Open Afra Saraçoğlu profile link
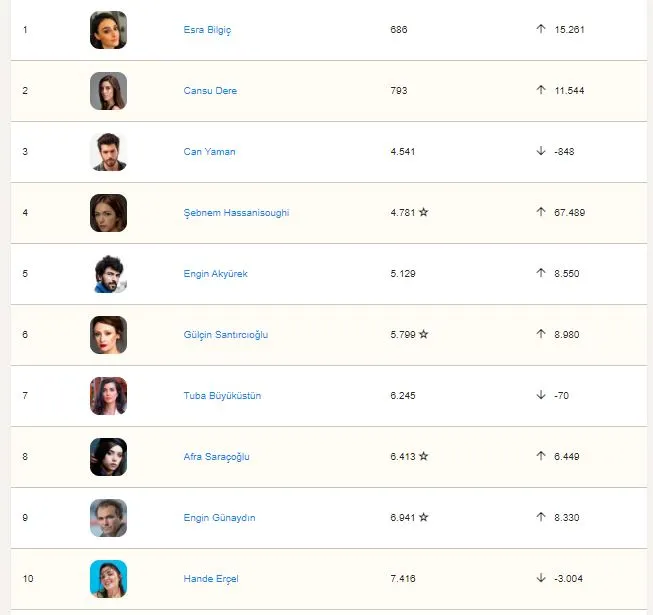Viewport: 653px width, 615px height. coord(217,457)
